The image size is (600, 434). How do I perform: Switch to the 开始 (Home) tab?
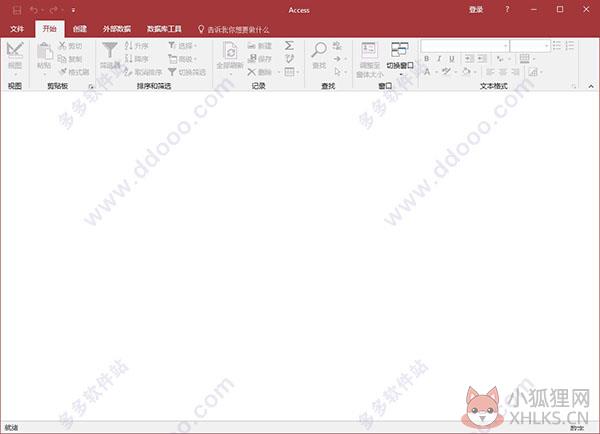click(x=49, y=29)
